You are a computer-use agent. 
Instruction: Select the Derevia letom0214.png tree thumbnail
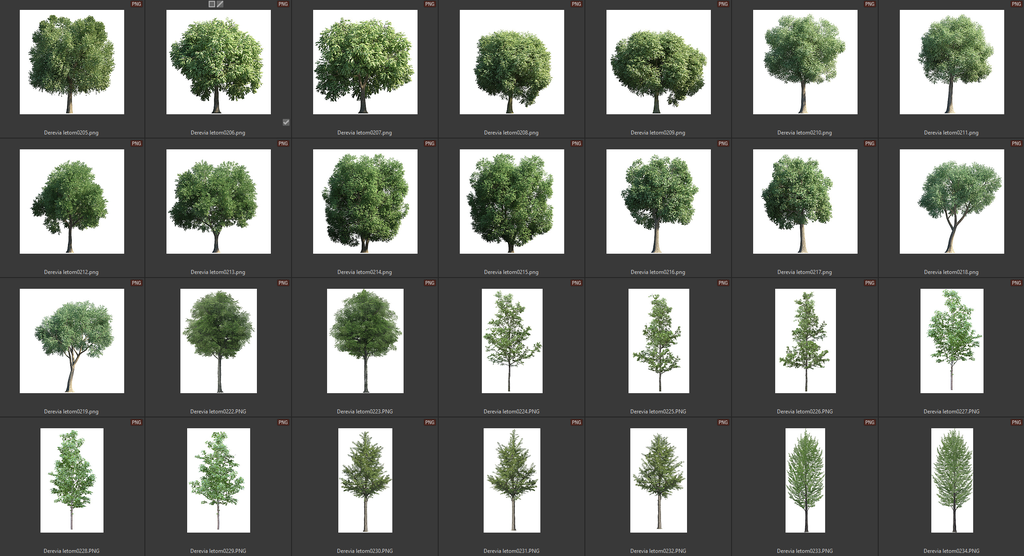tap(365, 201)
